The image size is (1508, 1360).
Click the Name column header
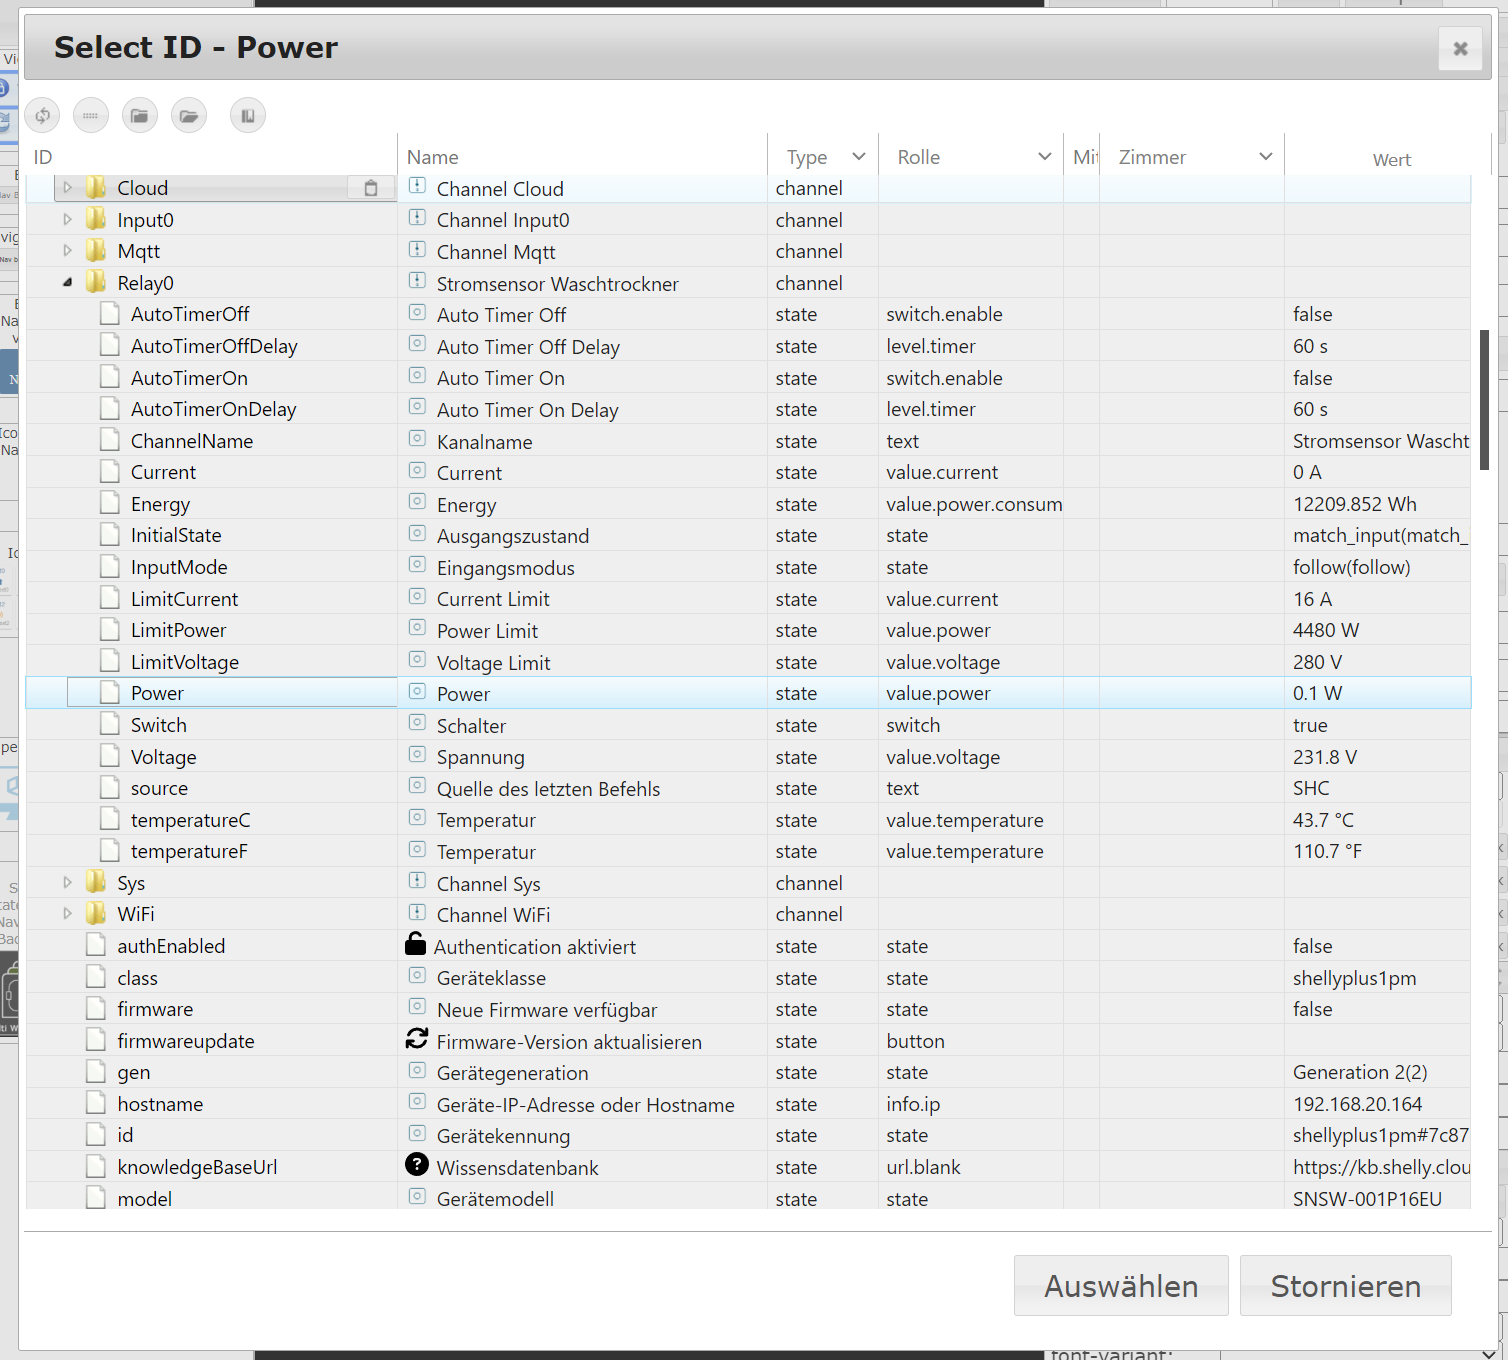[433, 157]
